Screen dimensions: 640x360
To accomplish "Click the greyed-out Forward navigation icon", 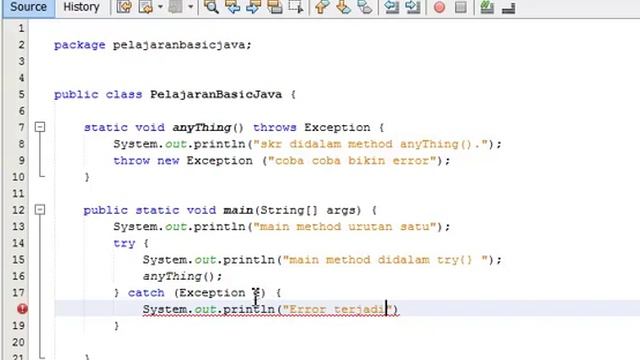I will pyautogui.click(x=176, y=7).
